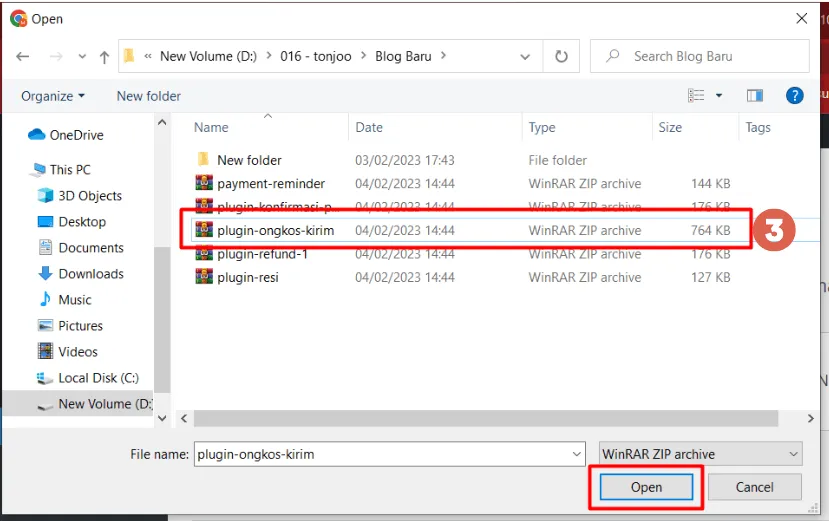Expand the address bar history dropdown

tap(524, 57)
